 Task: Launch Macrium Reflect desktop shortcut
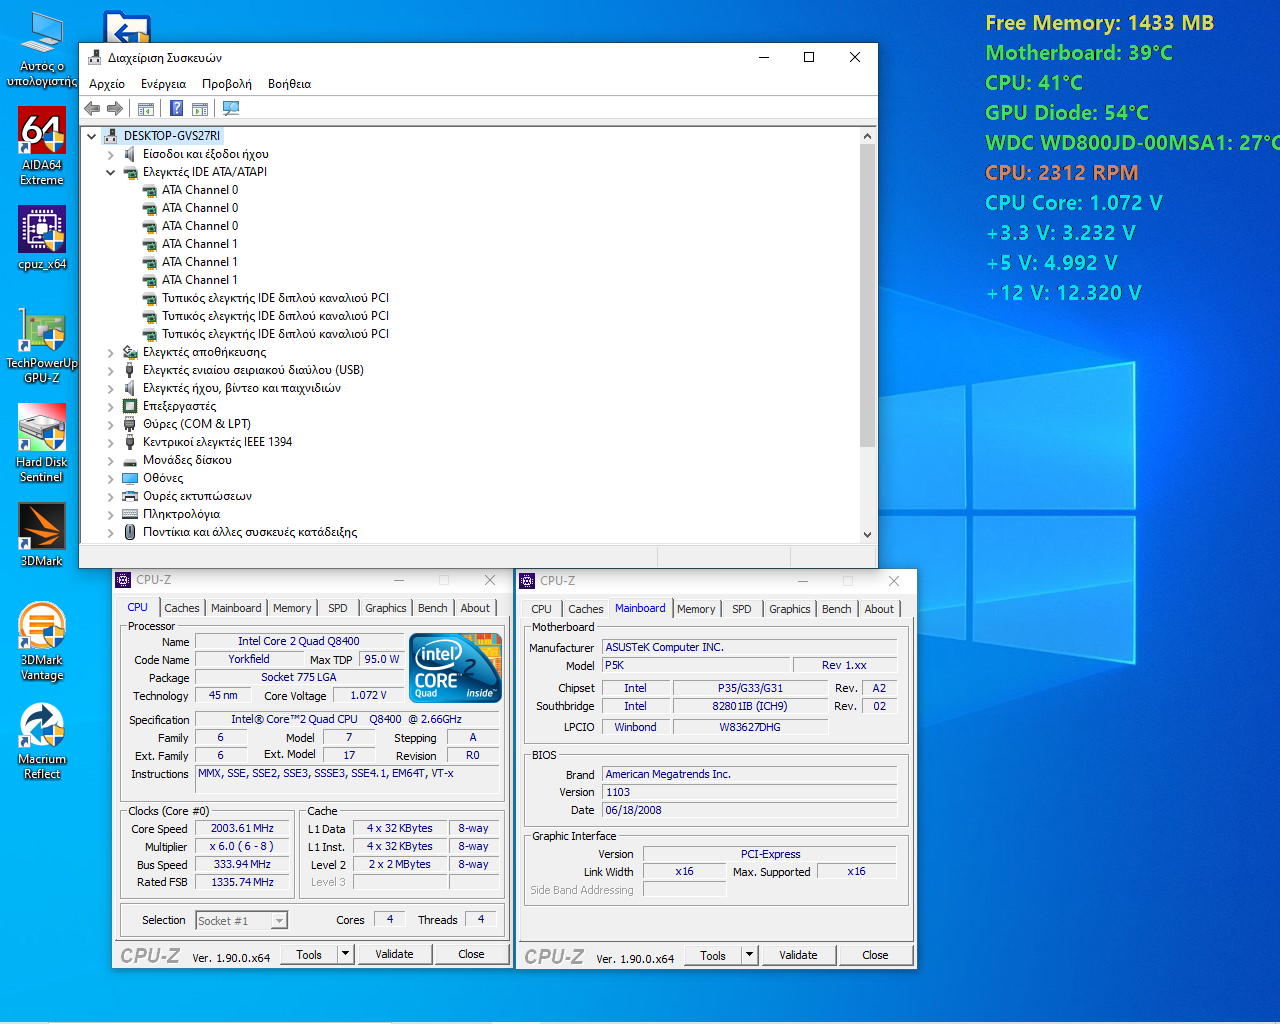[42, 741]
